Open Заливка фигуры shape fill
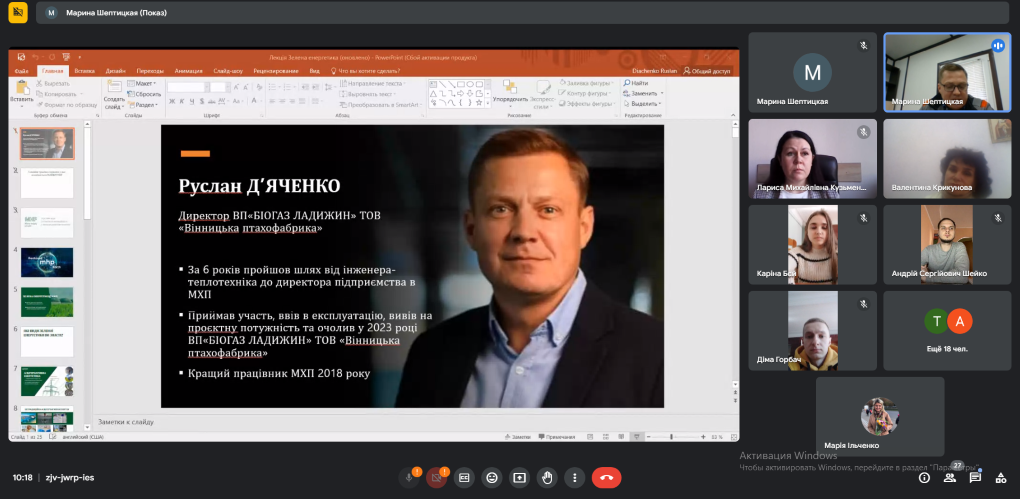 tap(587, 83)
